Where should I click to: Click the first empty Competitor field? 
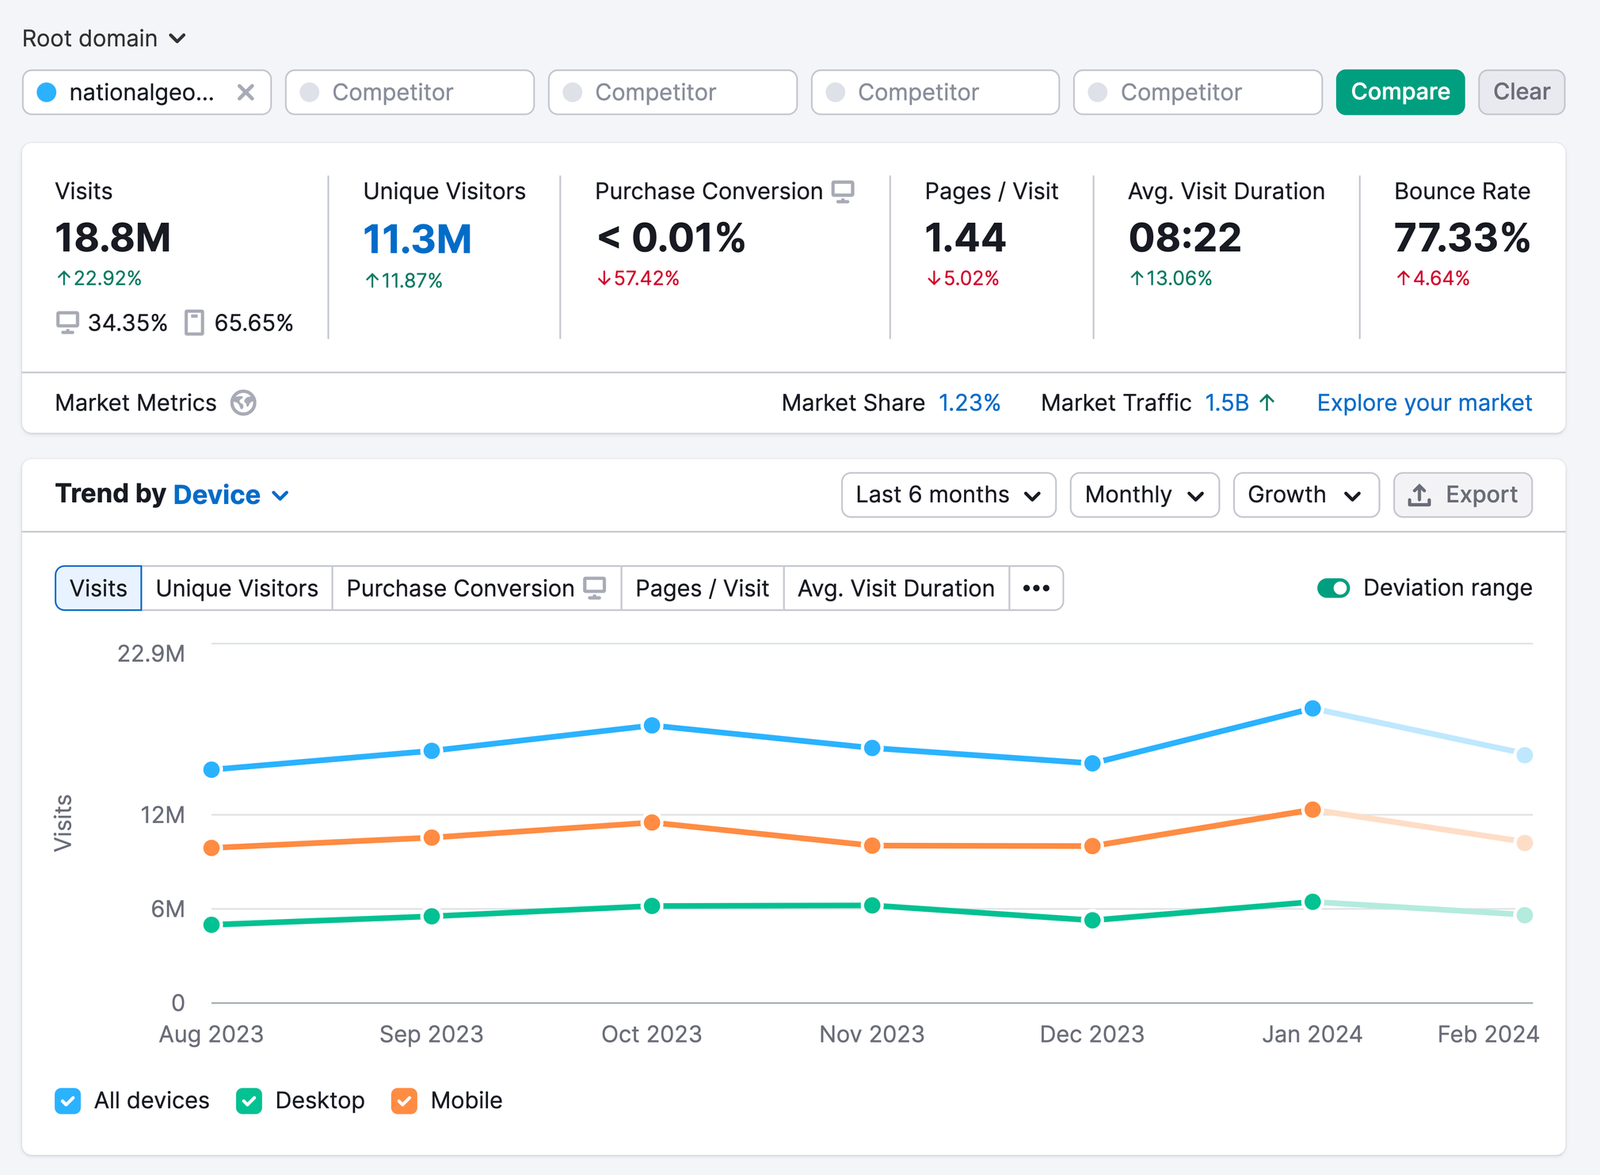pos(409,92)
